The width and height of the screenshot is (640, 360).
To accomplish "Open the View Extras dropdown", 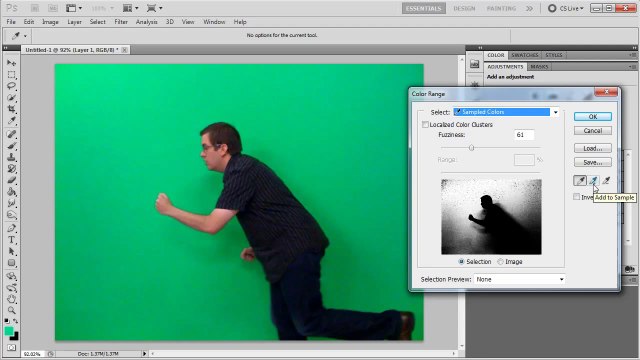I will click(74, 8).
